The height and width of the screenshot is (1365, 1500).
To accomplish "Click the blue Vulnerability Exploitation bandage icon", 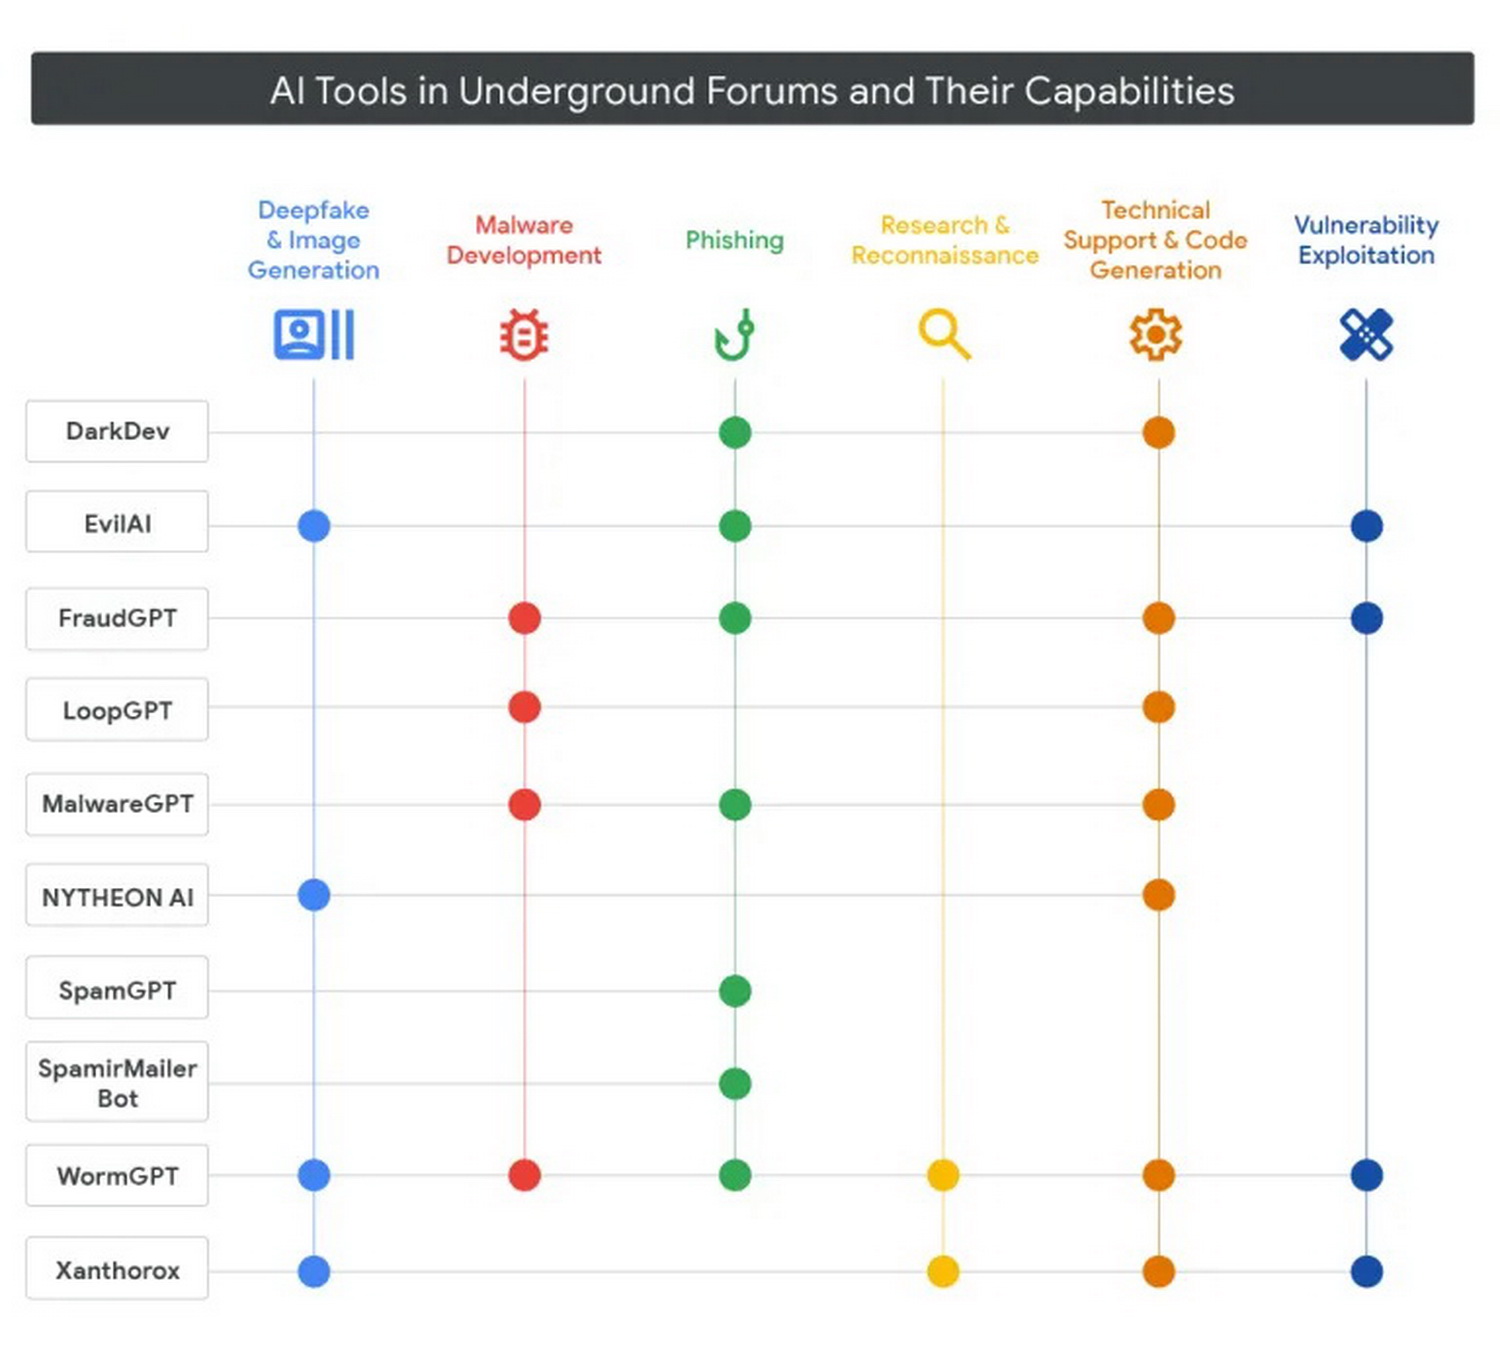I will (1366, 334).
